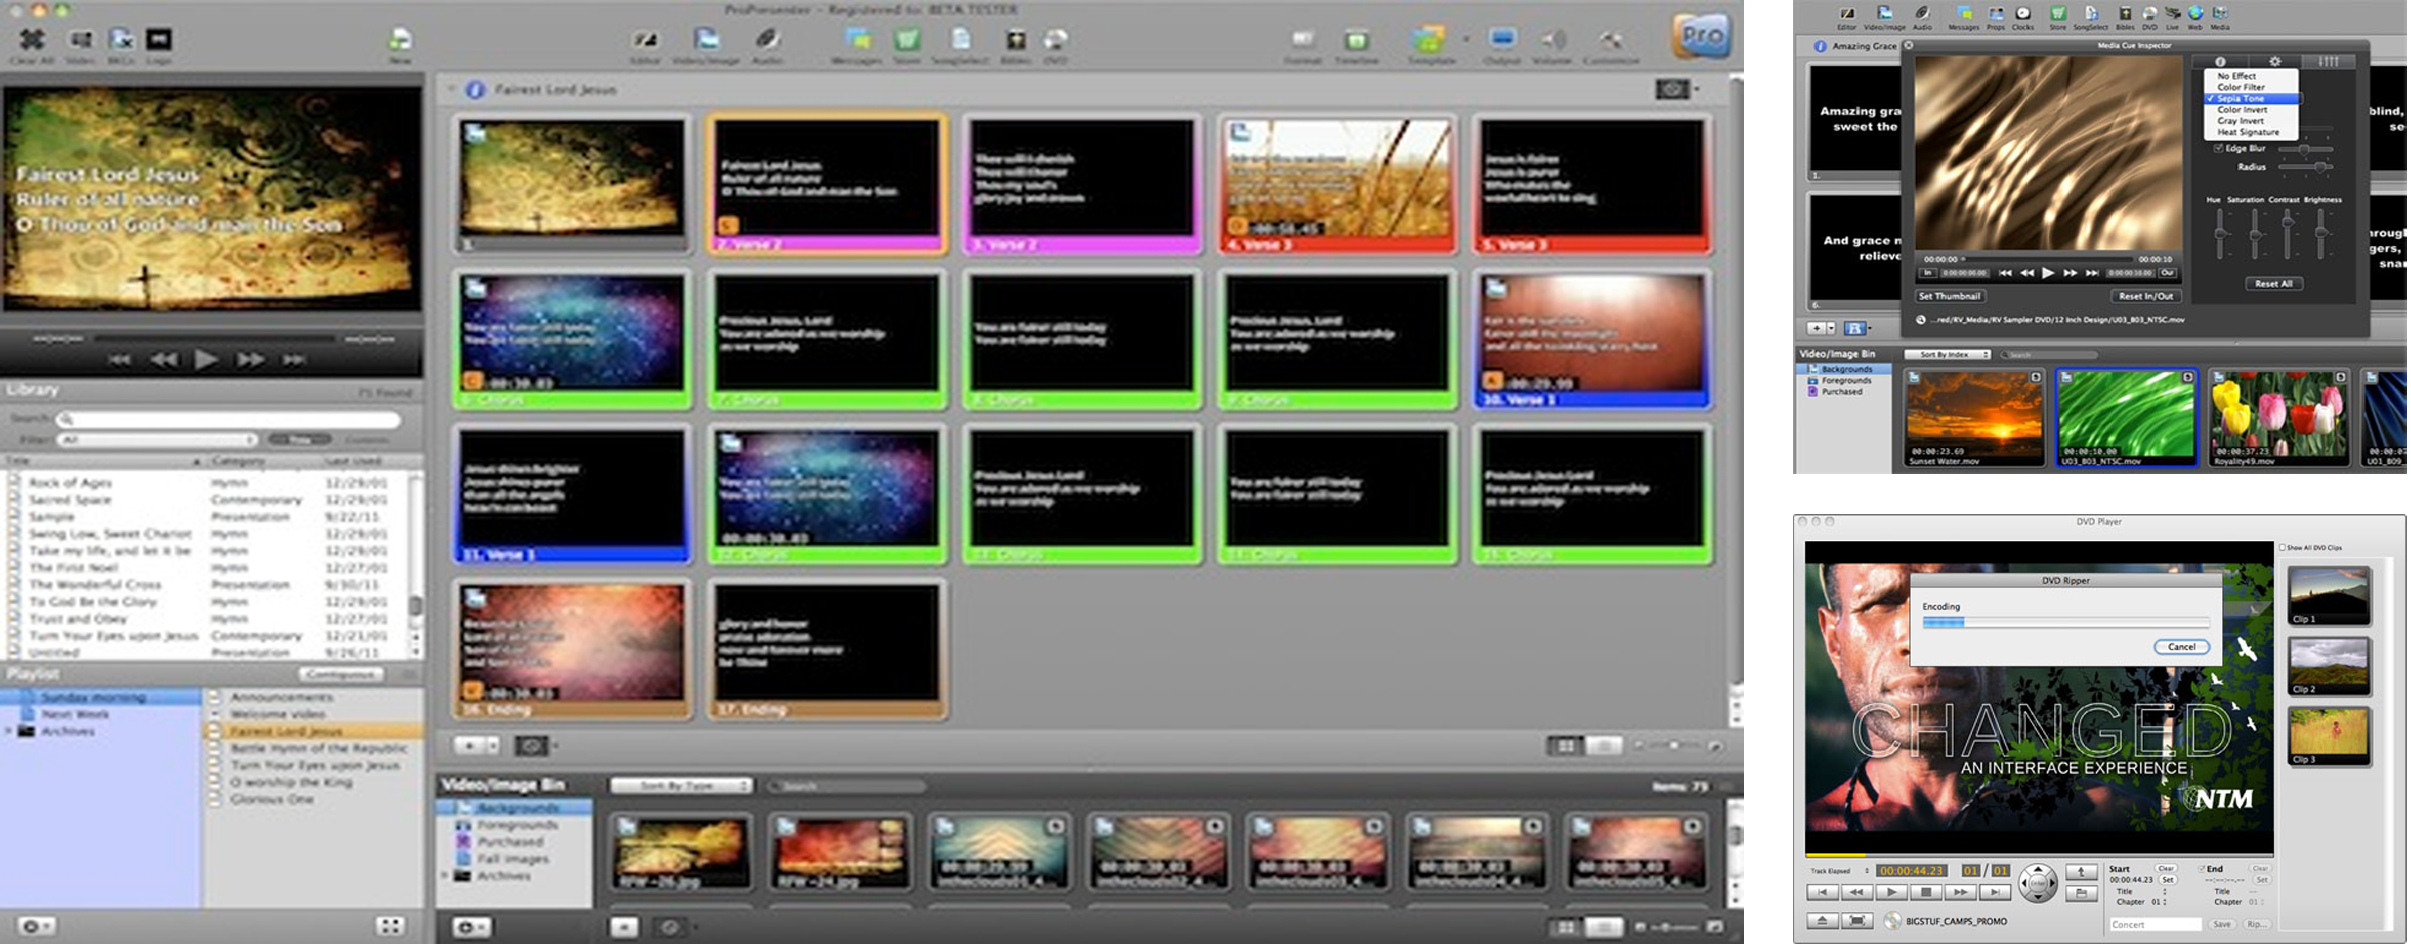Cancel the DVD Ripper encoding
The image size is (2411, 944).
point(2180,647)
